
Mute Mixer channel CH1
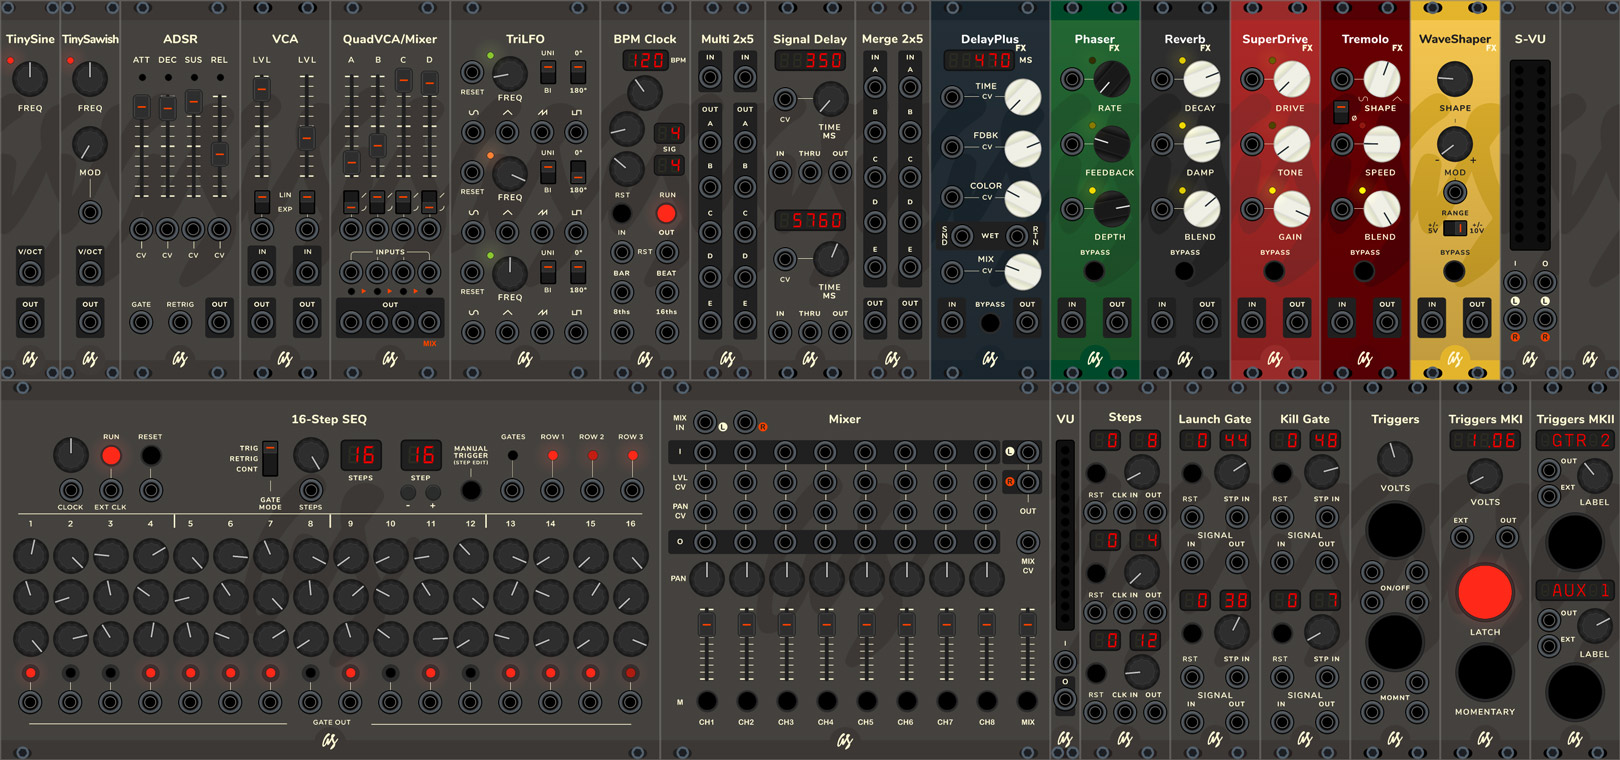707,700
